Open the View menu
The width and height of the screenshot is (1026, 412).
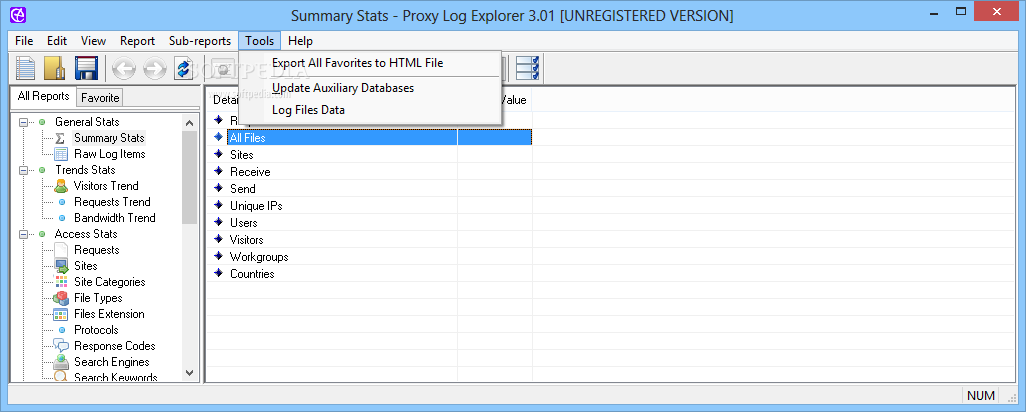tap(94, 41)
